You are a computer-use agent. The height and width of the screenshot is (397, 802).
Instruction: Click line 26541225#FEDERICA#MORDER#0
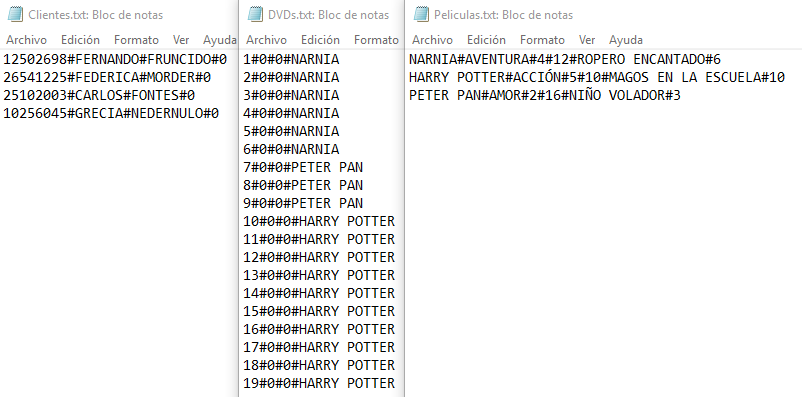107,78
